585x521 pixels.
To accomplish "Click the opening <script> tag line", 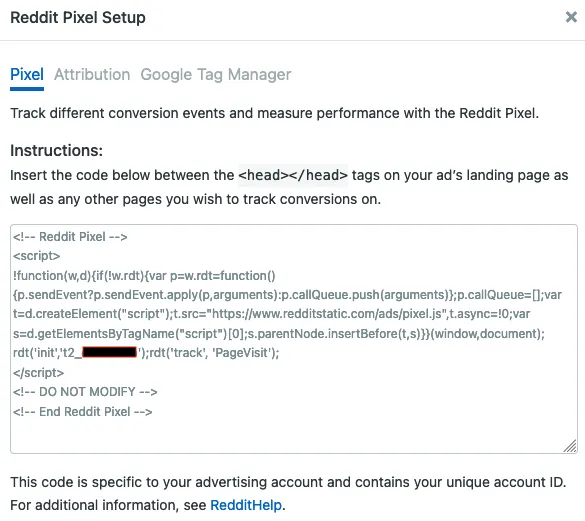I will click(37, 256).
